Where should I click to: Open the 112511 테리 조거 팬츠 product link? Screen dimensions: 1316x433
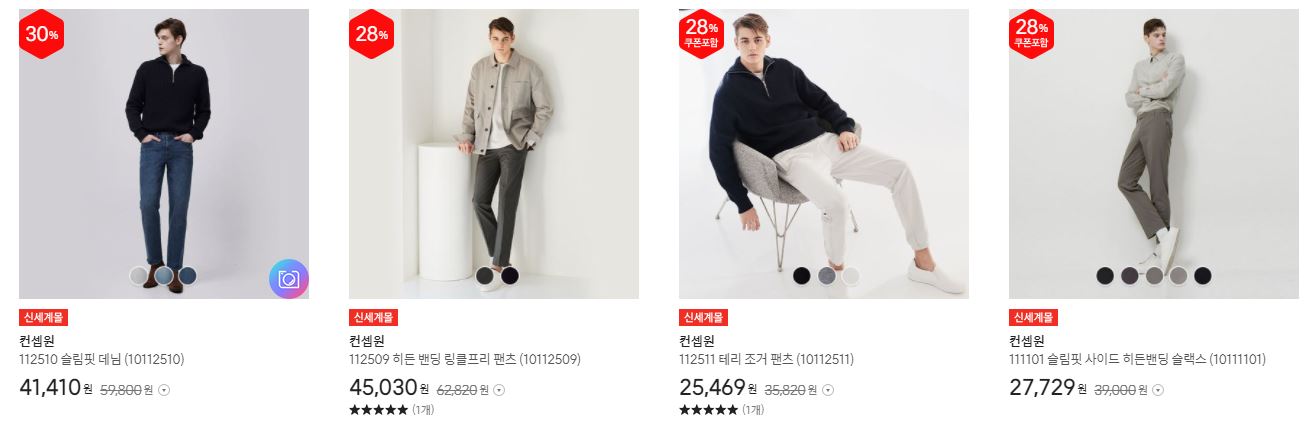[x=766, y=359]
